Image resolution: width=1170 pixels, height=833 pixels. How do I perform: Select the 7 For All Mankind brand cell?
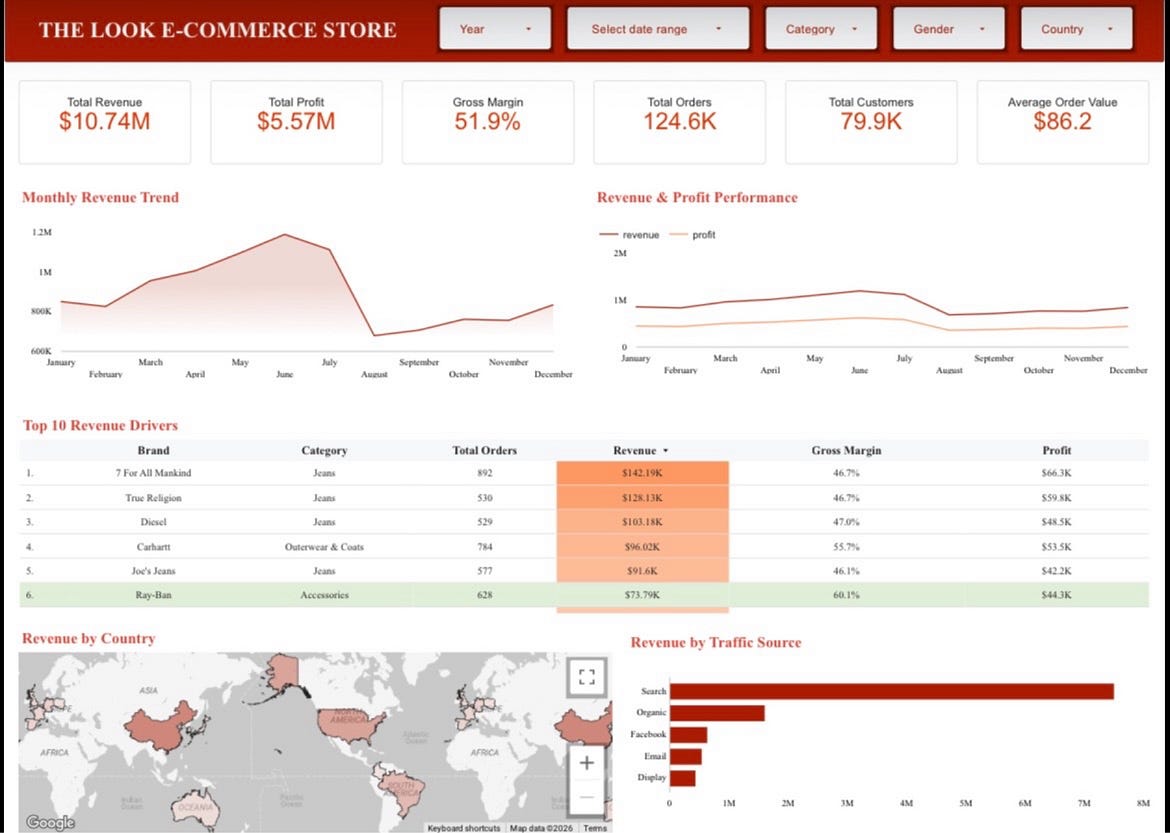click(153, 472)
